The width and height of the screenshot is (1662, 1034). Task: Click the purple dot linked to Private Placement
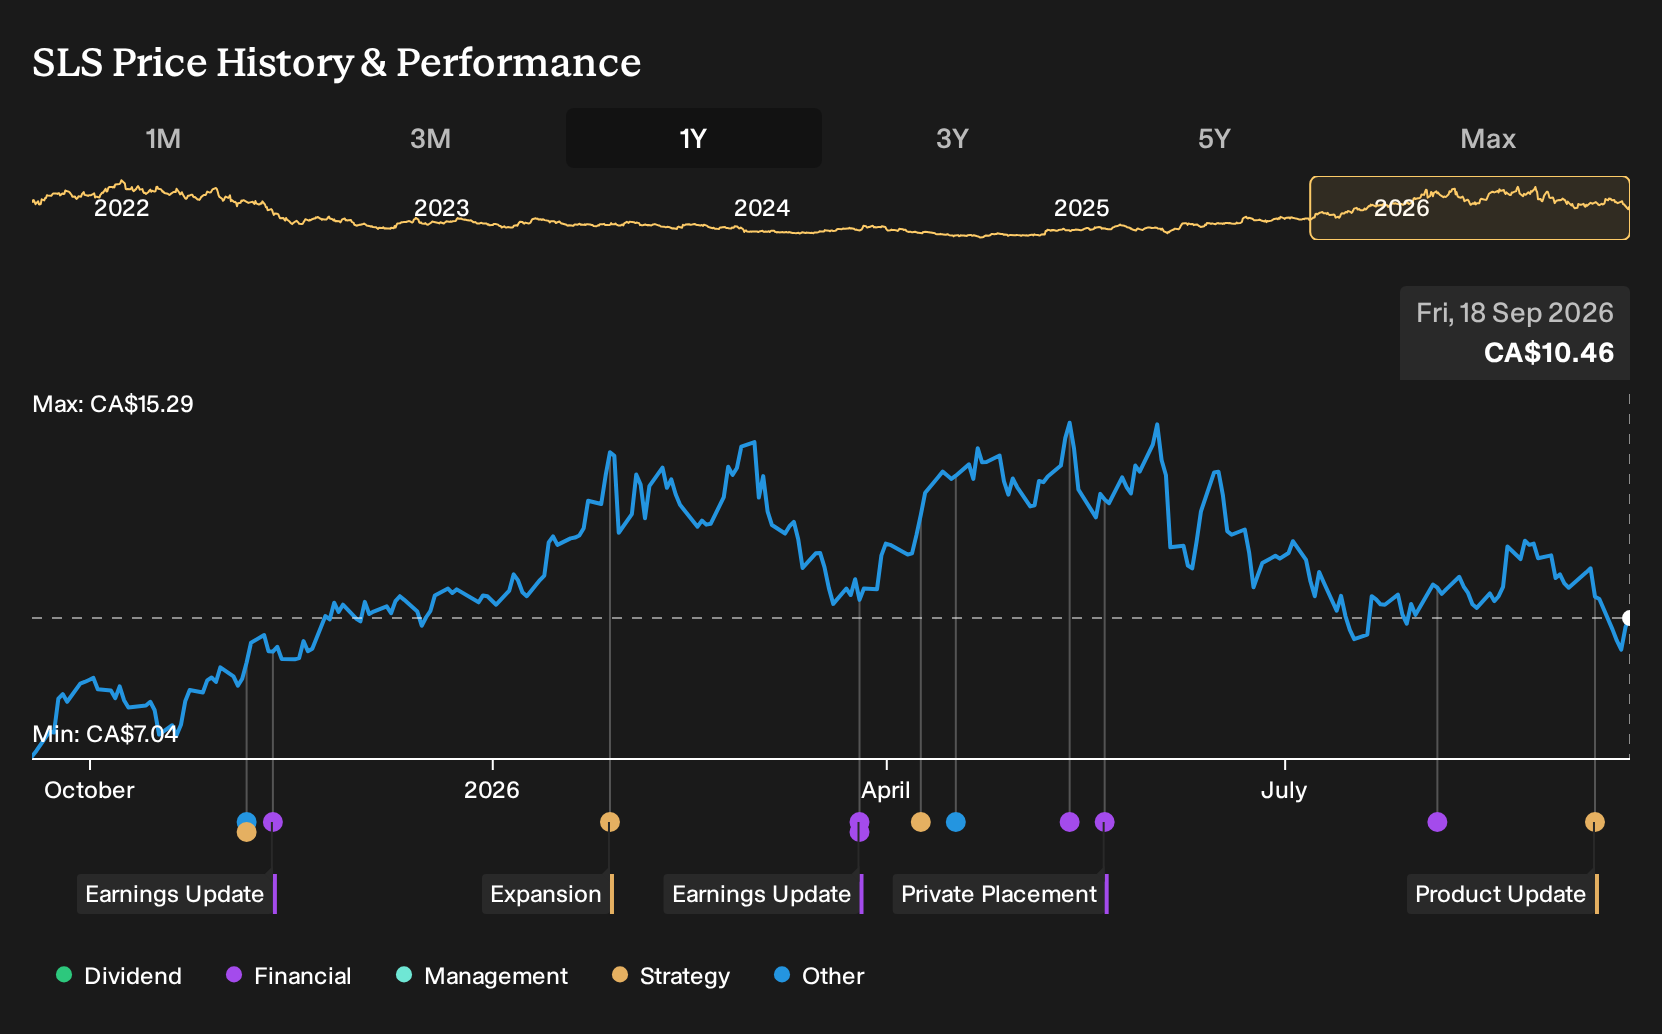[1105, 822]
